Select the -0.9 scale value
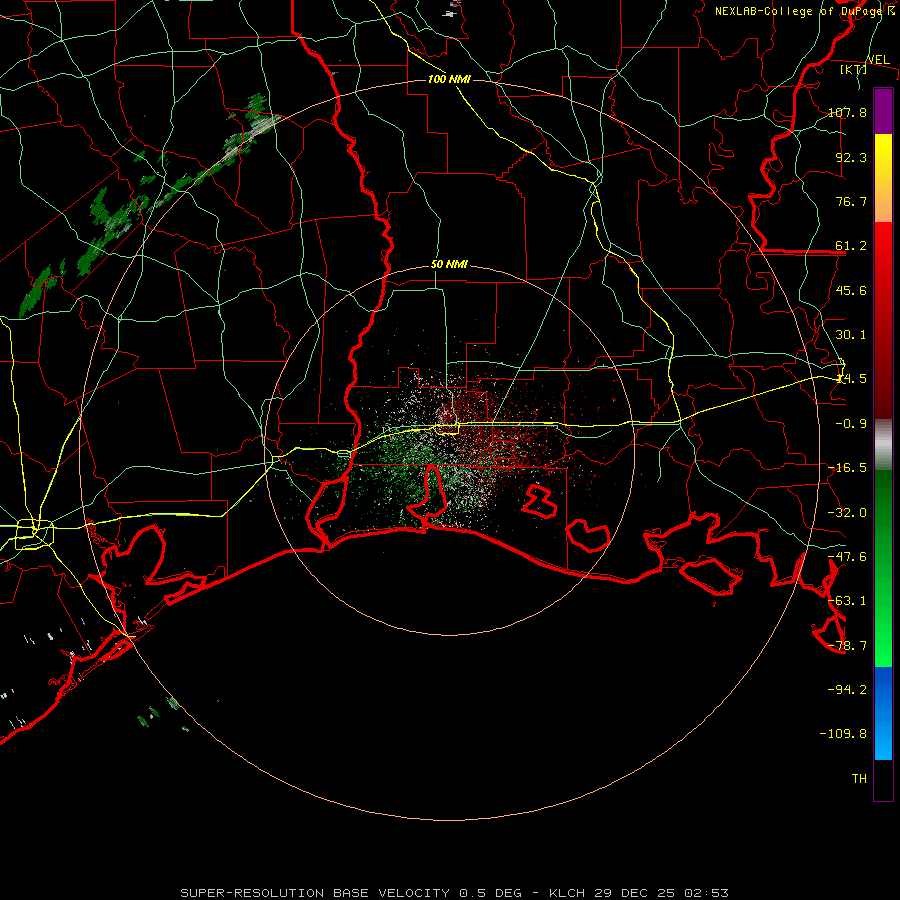Screen dimensions: 900x900 click(x=851, y=424)
